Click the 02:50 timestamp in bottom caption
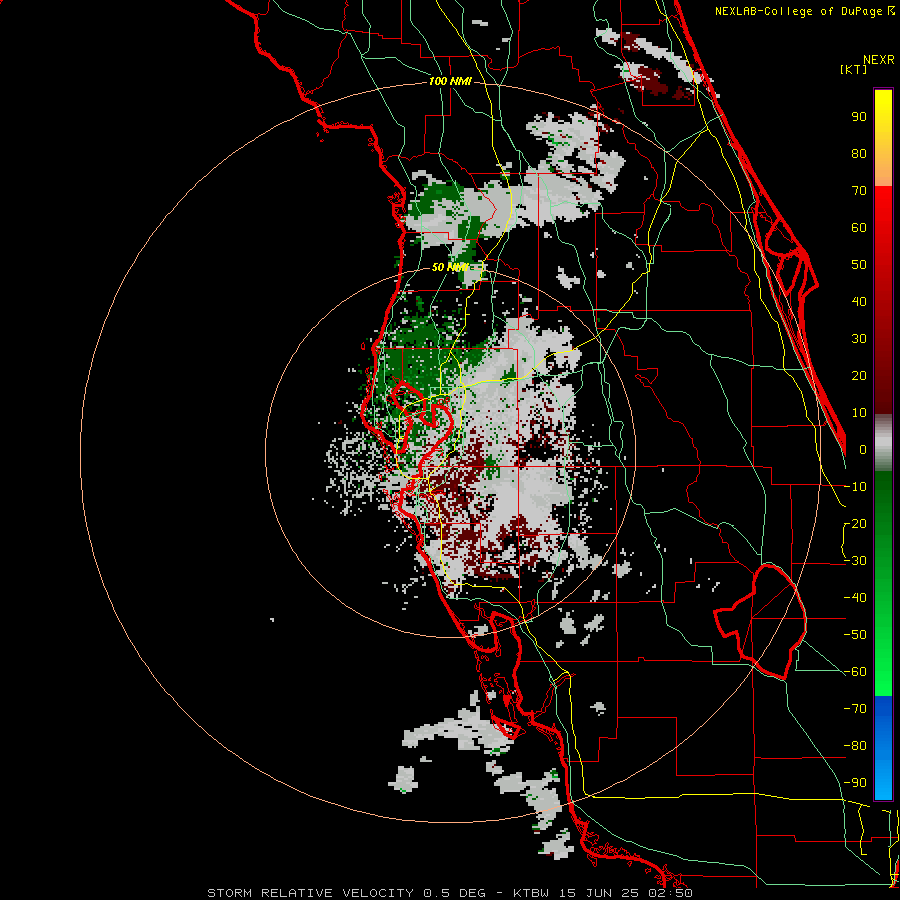Screen dimensions: 900x900 coord(668,893)
